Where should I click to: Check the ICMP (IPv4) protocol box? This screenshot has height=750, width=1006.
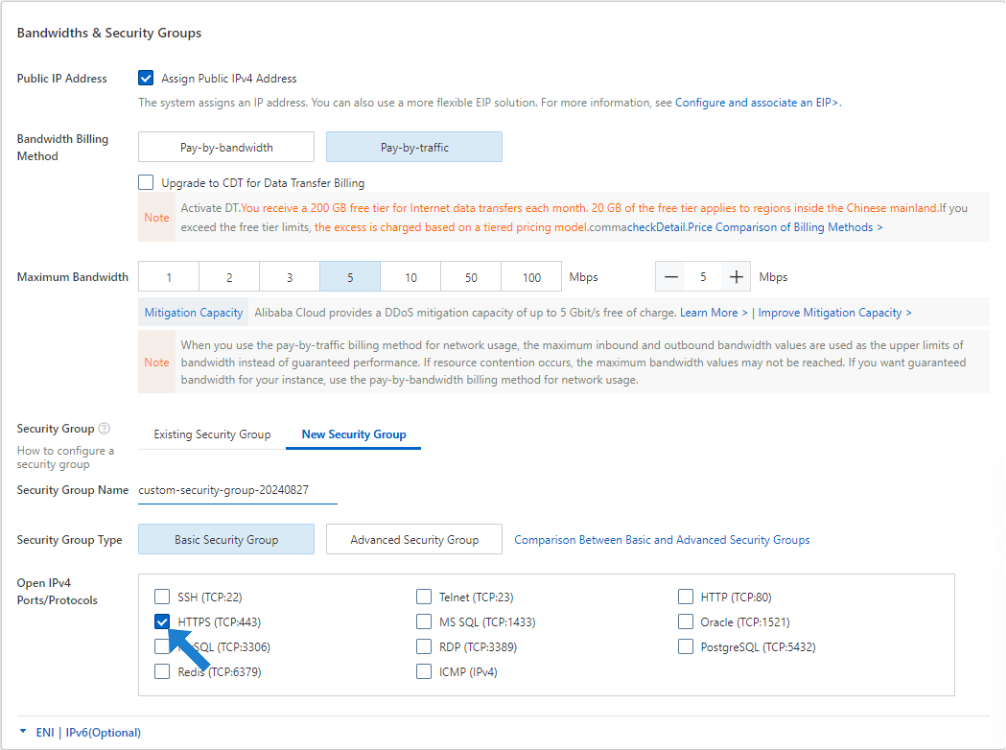coord(424,672)
